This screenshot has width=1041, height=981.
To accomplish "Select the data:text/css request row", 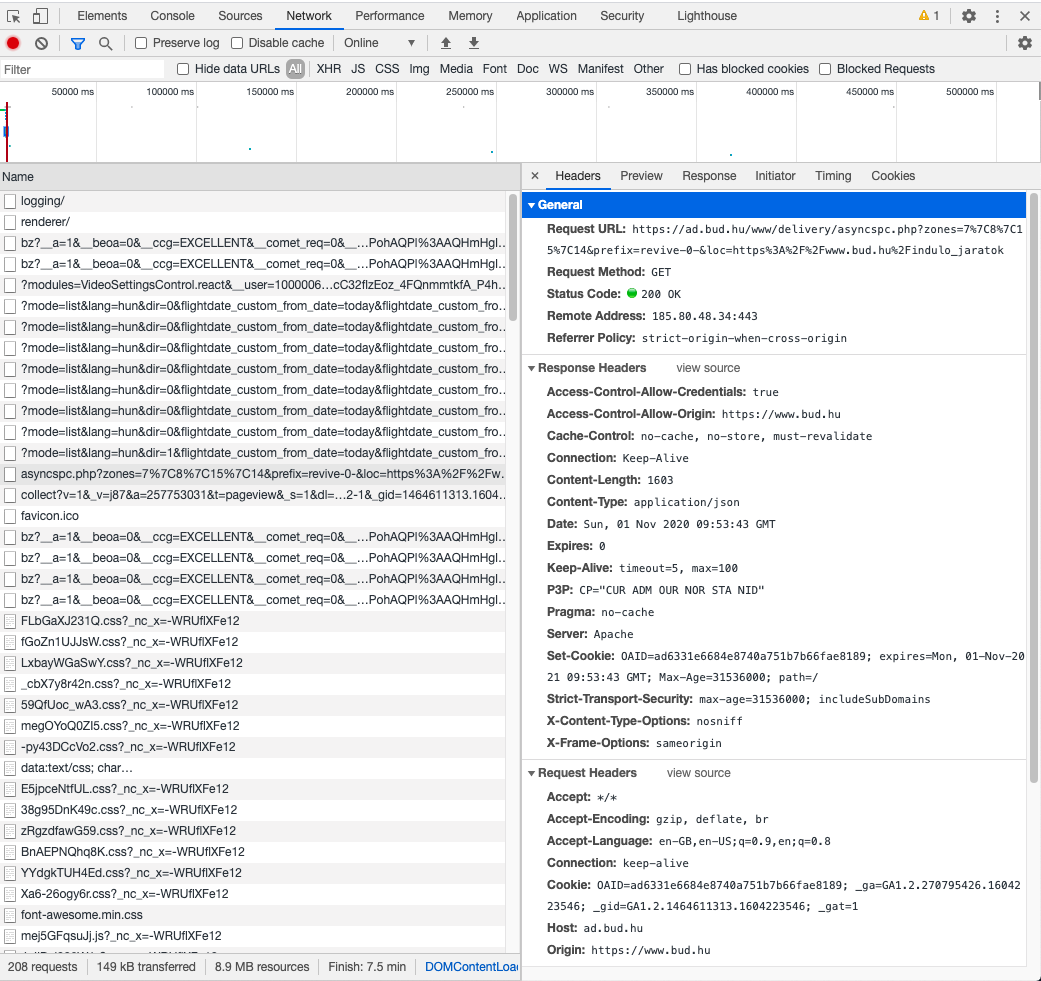I will (252, 768).
